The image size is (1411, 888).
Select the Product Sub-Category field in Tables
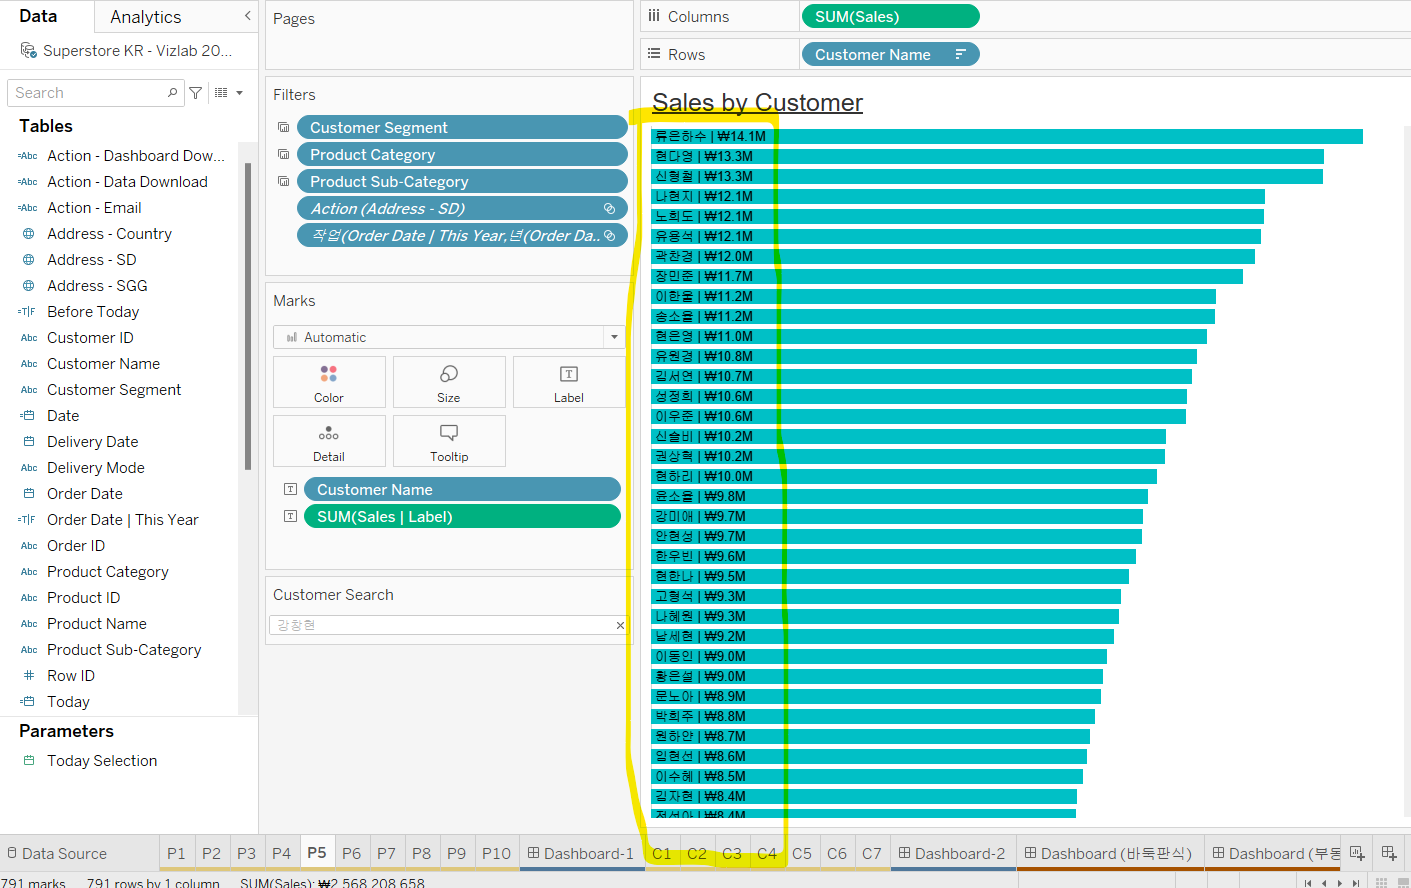[x=124, y=650]
